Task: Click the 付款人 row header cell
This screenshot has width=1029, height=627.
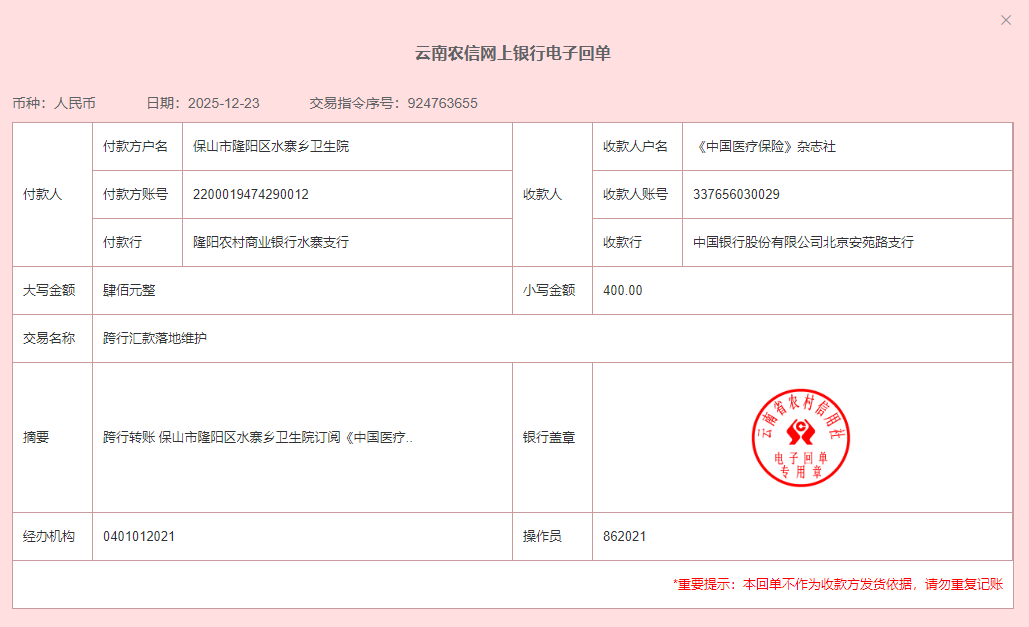Action: 43,194
